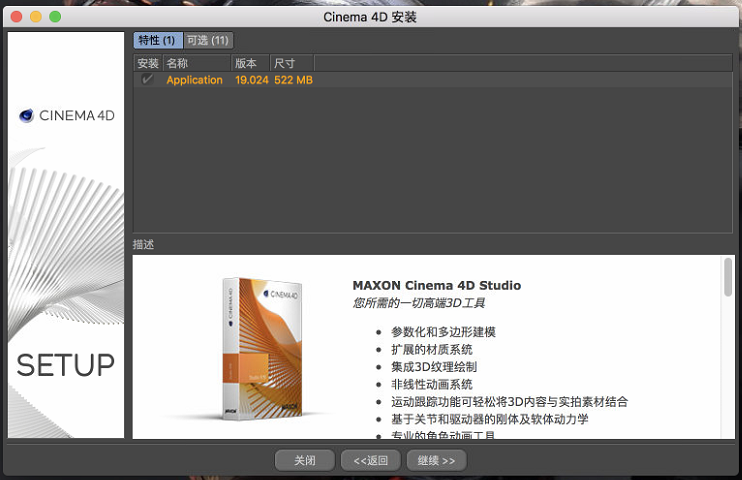The height and width of the screenshot is (480, 742).
Task: Click the 集成3D纹理绘制 bullet text
Action: point(434,367)
